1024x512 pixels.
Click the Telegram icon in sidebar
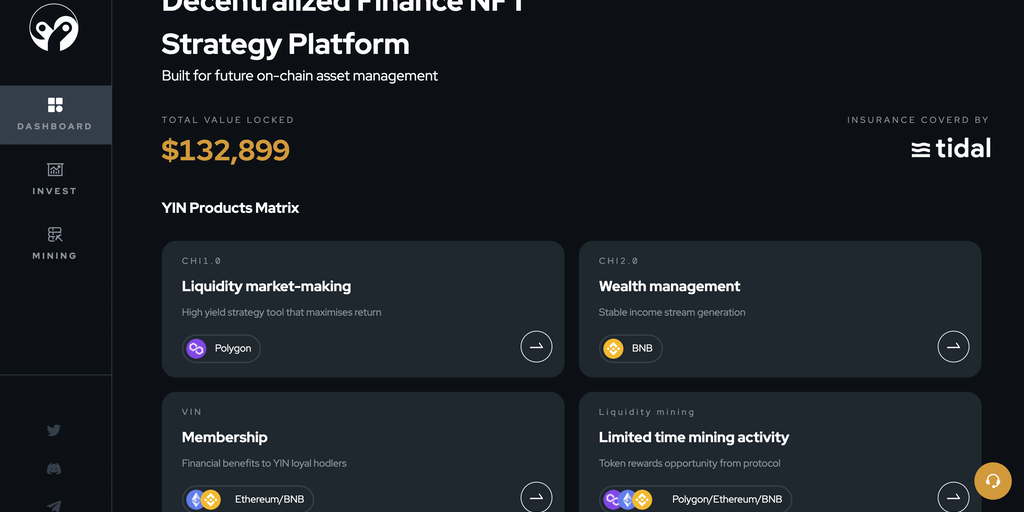54,505
